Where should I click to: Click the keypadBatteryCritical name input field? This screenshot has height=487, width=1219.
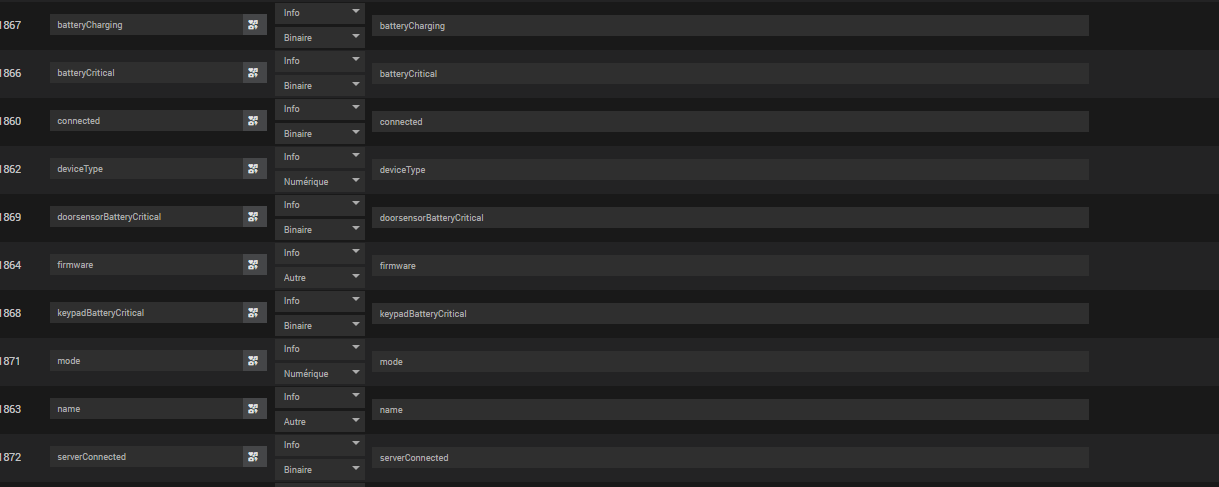click(146, 313)
